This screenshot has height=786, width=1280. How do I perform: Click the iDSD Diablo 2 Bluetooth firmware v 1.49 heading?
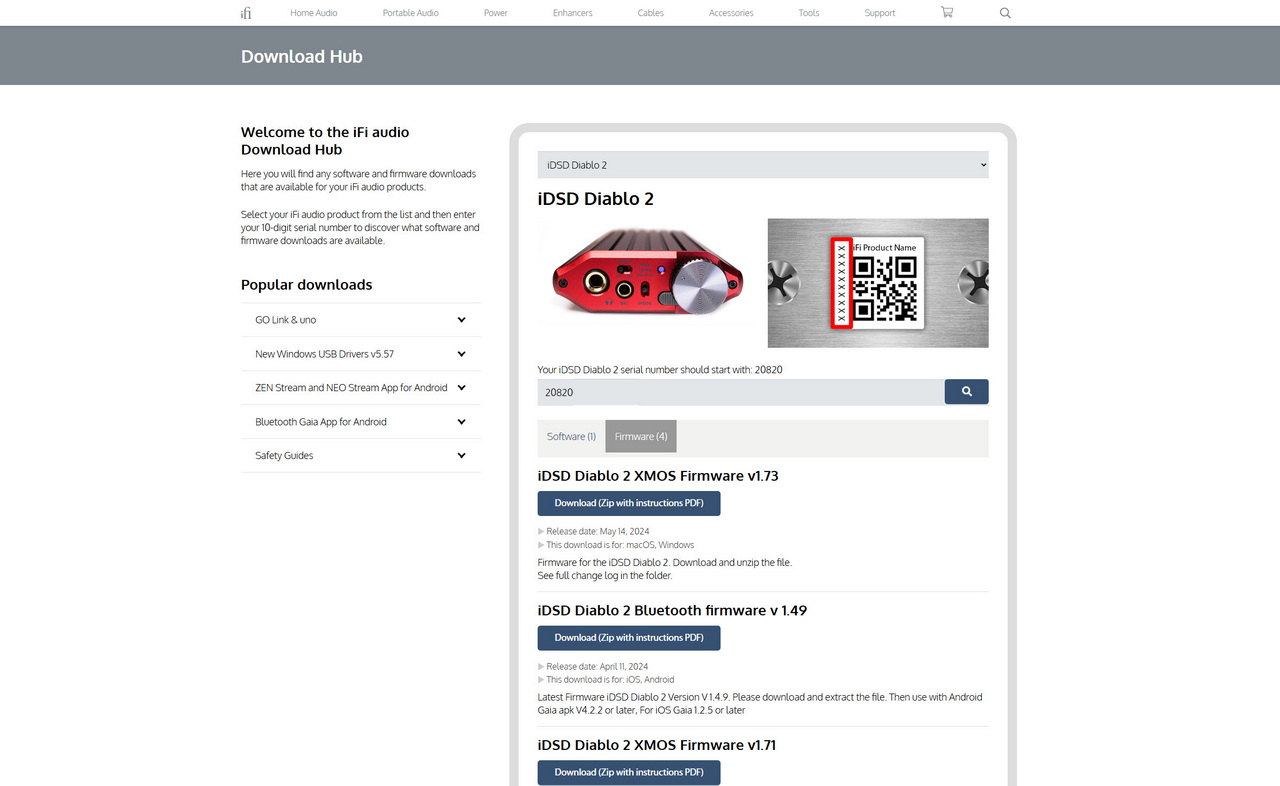(x=672, y=610)
